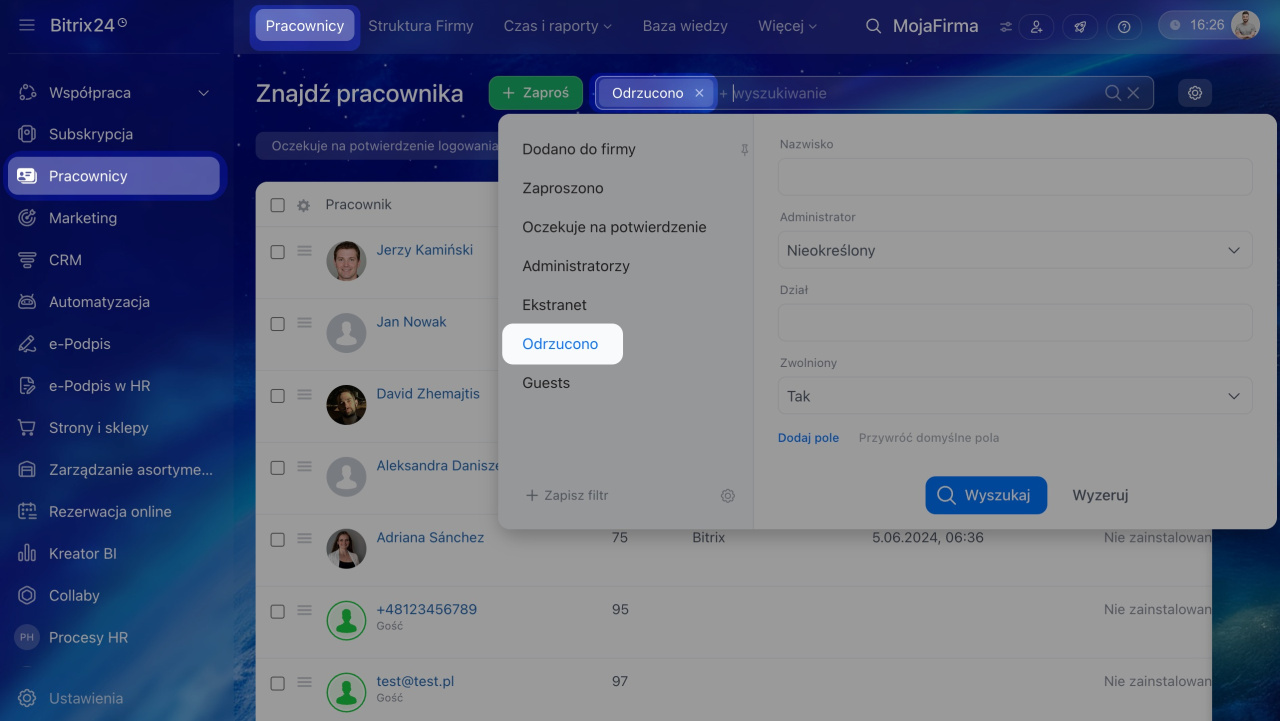The height and width of the screenshot is (721, 1280).
Task: Open the Baza wiedzy tab
Action: pos(685,26)
